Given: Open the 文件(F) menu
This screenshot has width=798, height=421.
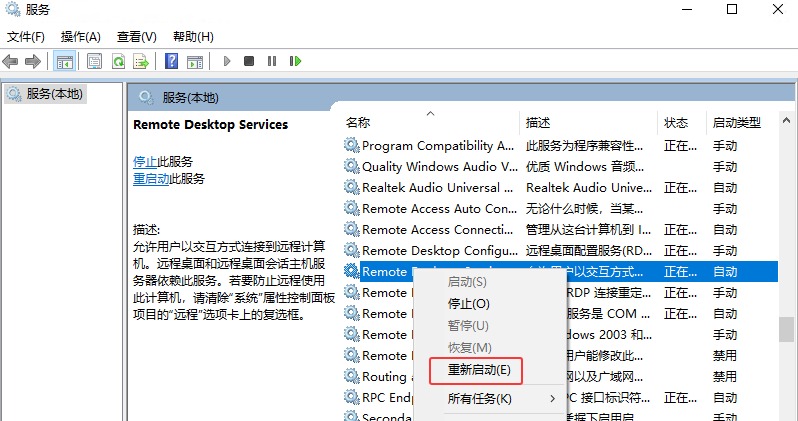Looking at the screenshot, I should [x=26, y=37].
